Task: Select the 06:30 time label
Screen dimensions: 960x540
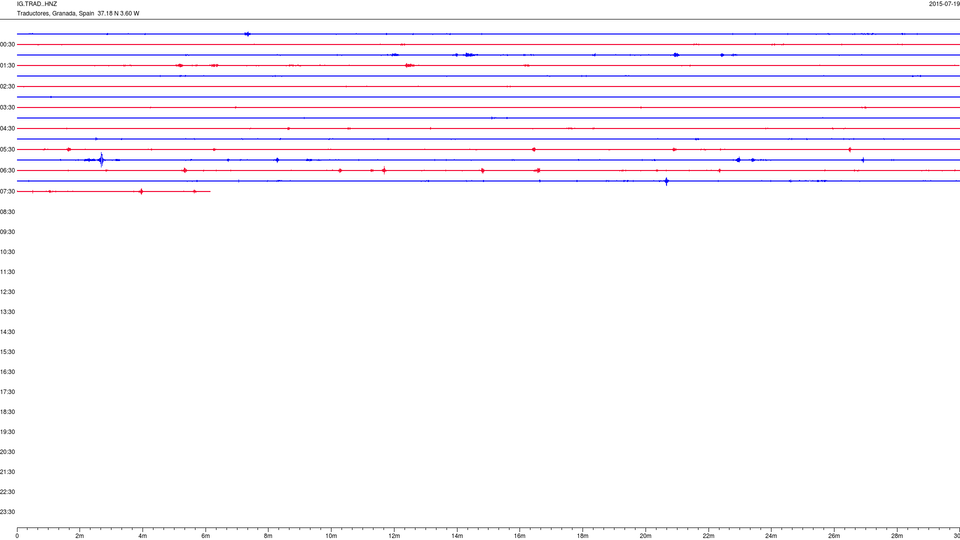Action: pyautogui.click(x=7, y=171)
